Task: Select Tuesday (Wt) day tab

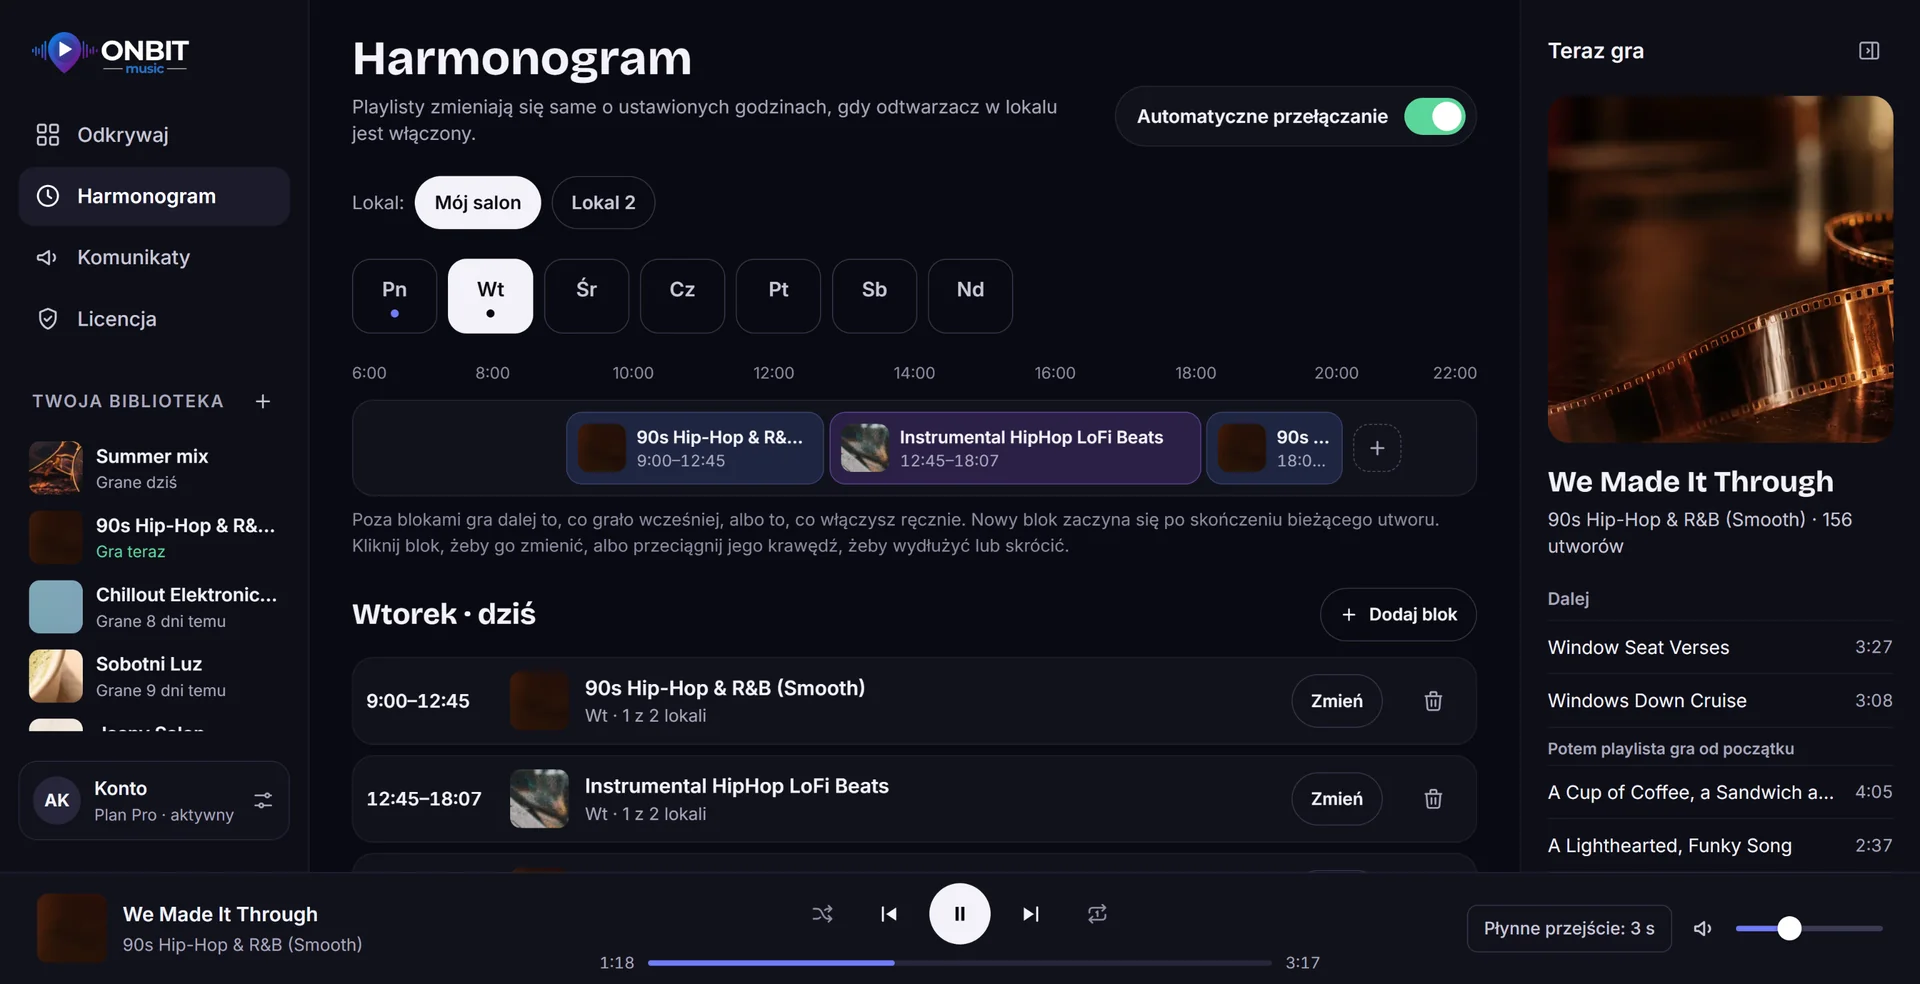Action: (x=490, y=296)
